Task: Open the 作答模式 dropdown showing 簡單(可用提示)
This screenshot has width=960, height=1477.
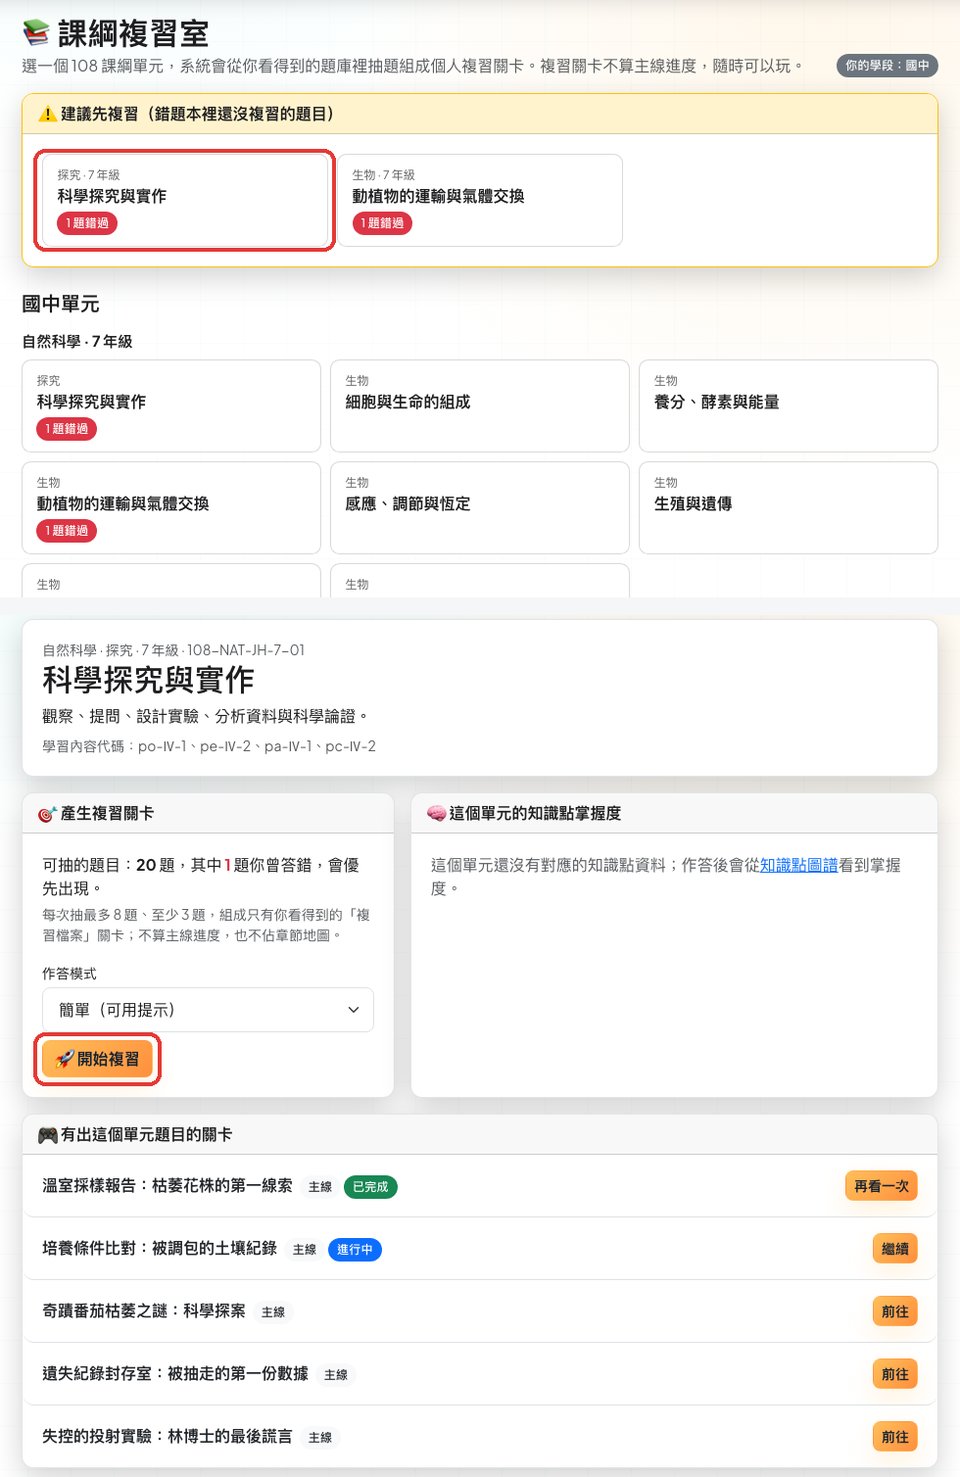Action: click(208, 1010)
